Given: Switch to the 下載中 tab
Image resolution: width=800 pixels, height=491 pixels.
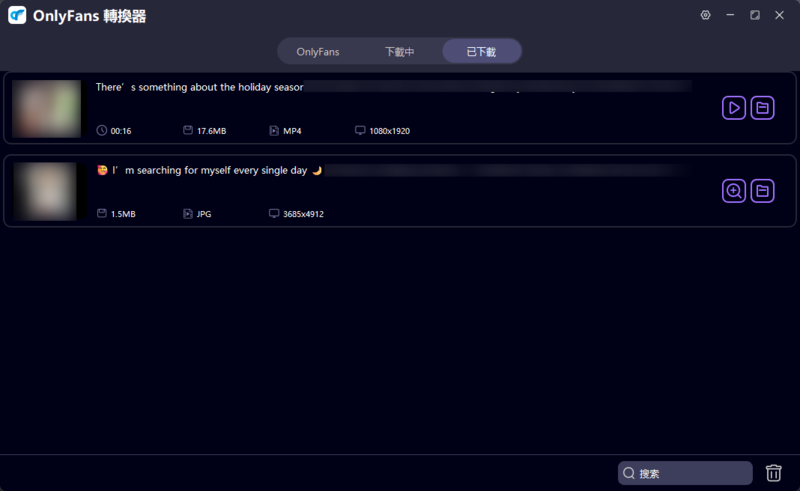Looking at the screenshot, I should (400, 51).
